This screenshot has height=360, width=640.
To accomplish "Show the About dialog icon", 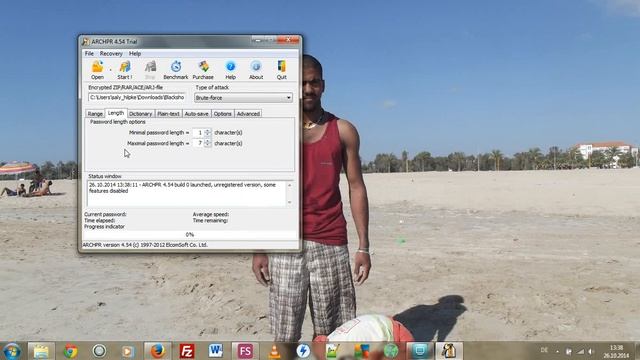I will point(256,70).
